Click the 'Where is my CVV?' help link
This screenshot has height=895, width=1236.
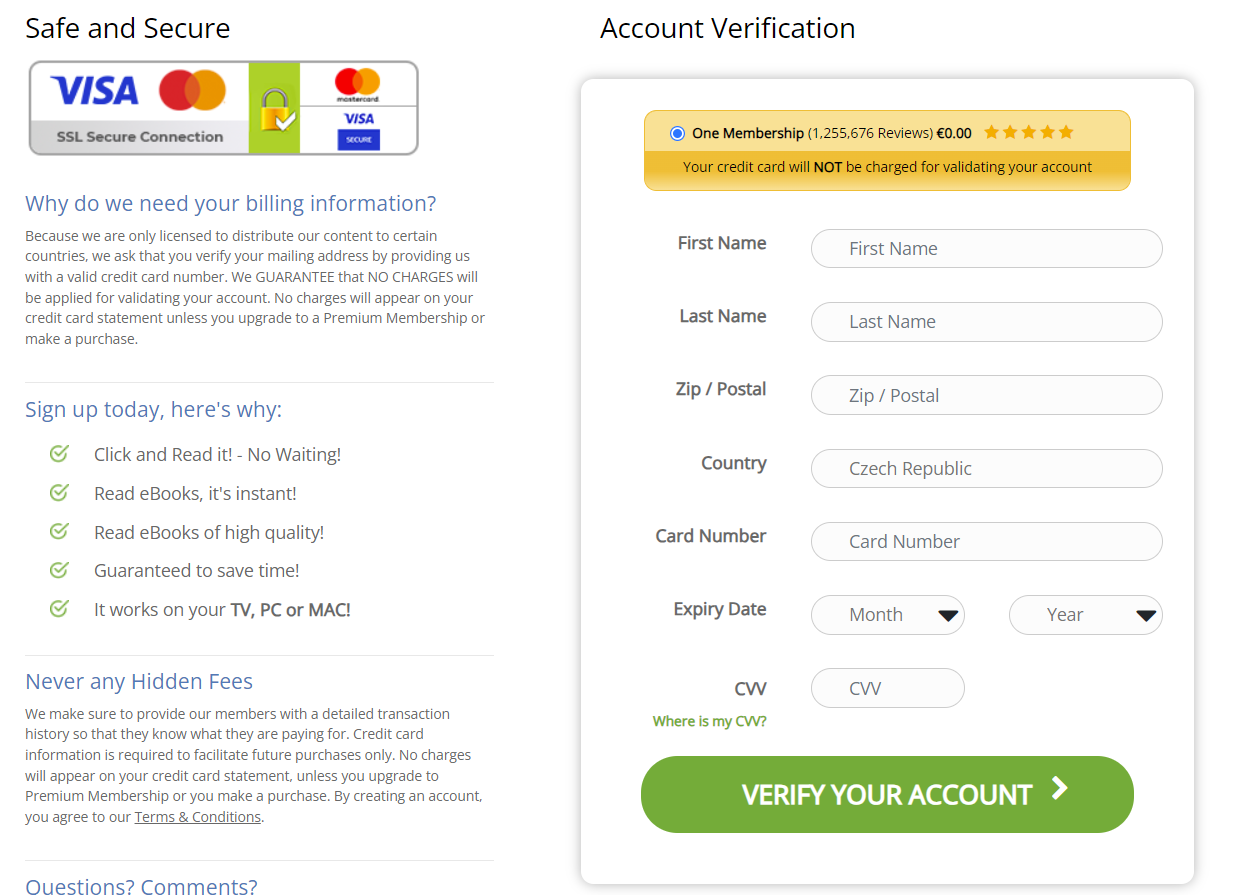[x=709, y=719]
